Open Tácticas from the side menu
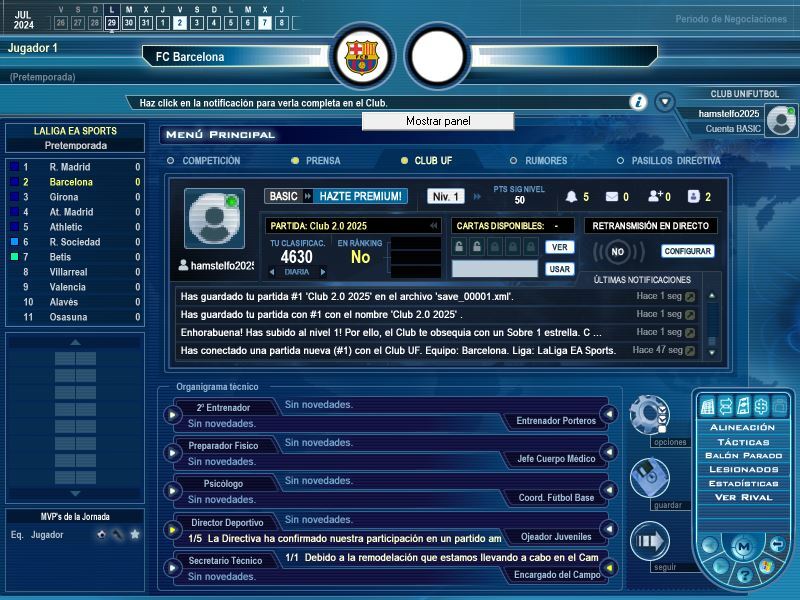The height and width of the screenshot is (600, 800). [742, 441]
